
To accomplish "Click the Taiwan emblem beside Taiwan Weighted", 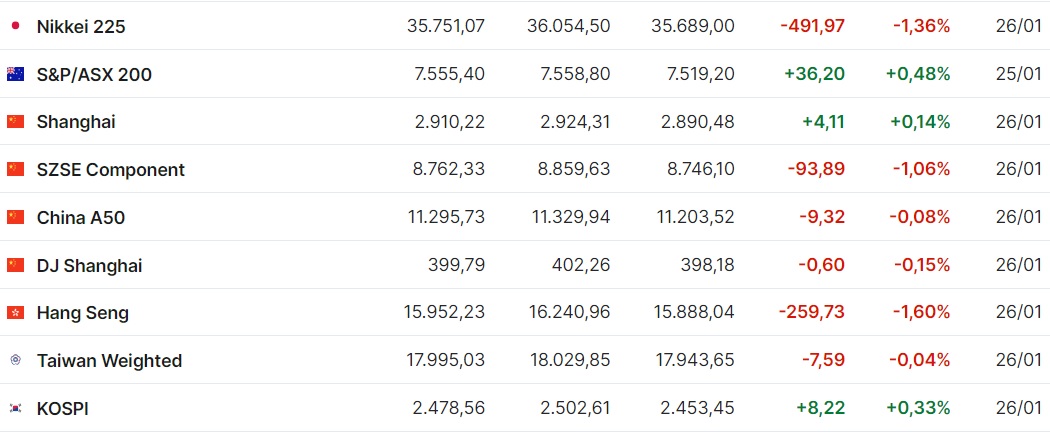I will point(15,360).
